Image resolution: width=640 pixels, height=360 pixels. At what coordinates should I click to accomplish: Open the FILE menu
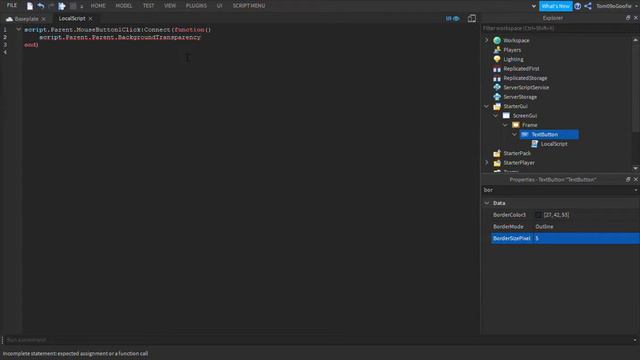click(12, 5)
